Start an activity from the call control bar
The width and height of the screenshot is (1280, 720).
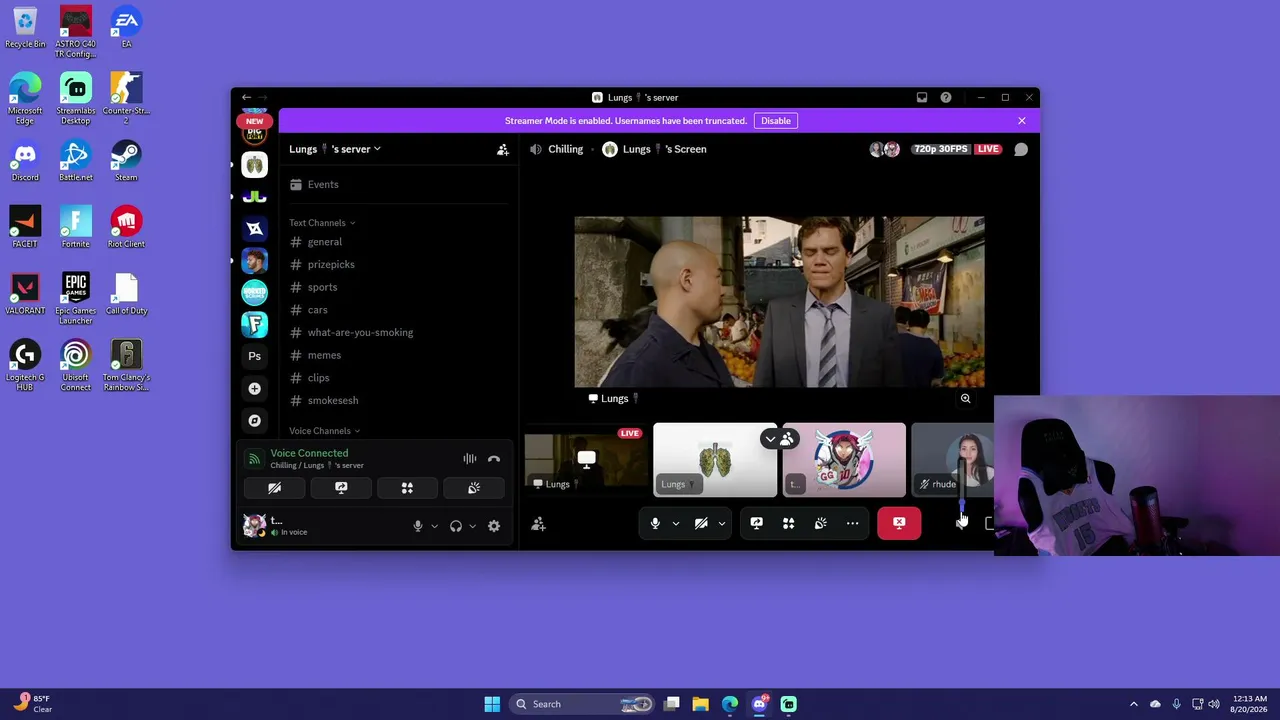[789, 523]
